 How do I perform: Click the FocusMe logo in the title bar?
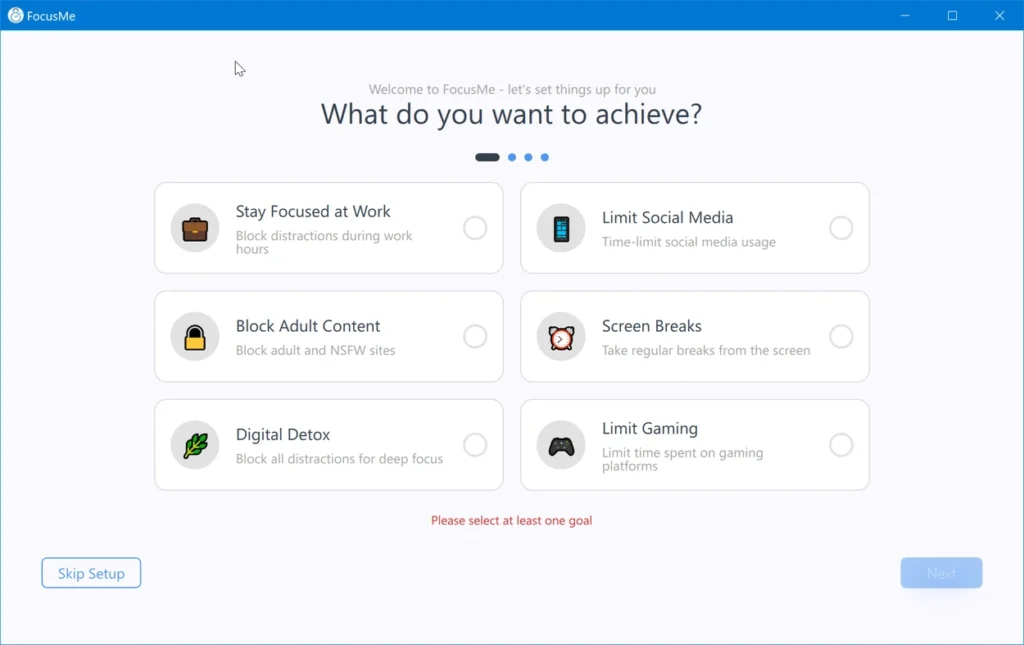coord(16,16)
